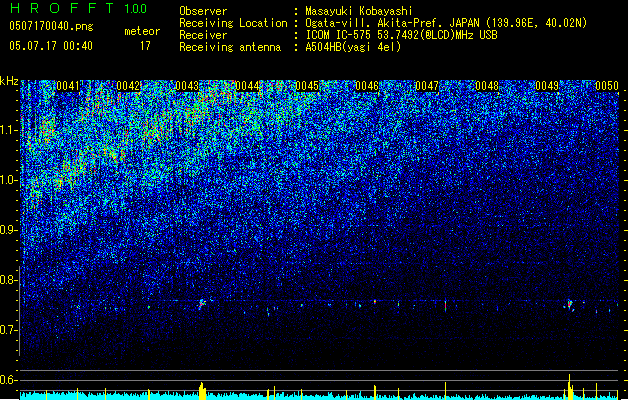This screenshot has height=400, width=629.
Task: Click the wide yellow level spike under 0043
Action: coord(203,391)
